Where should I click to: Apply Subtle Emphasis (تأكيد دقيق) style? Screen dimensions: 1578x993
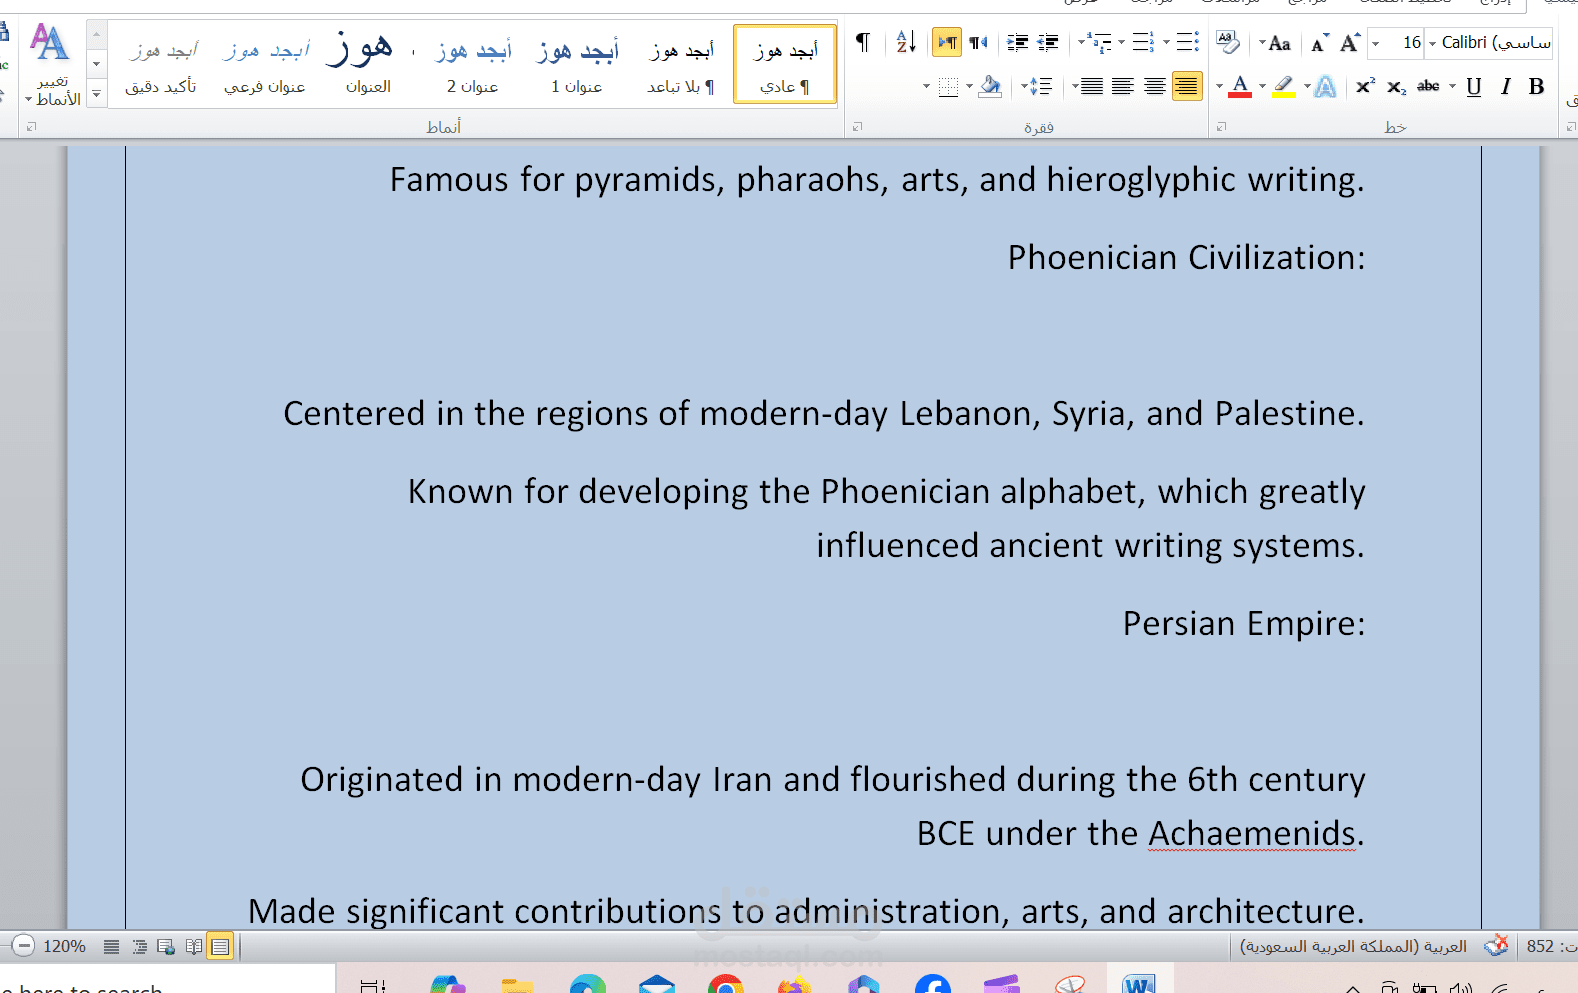[x=161, y=64]
